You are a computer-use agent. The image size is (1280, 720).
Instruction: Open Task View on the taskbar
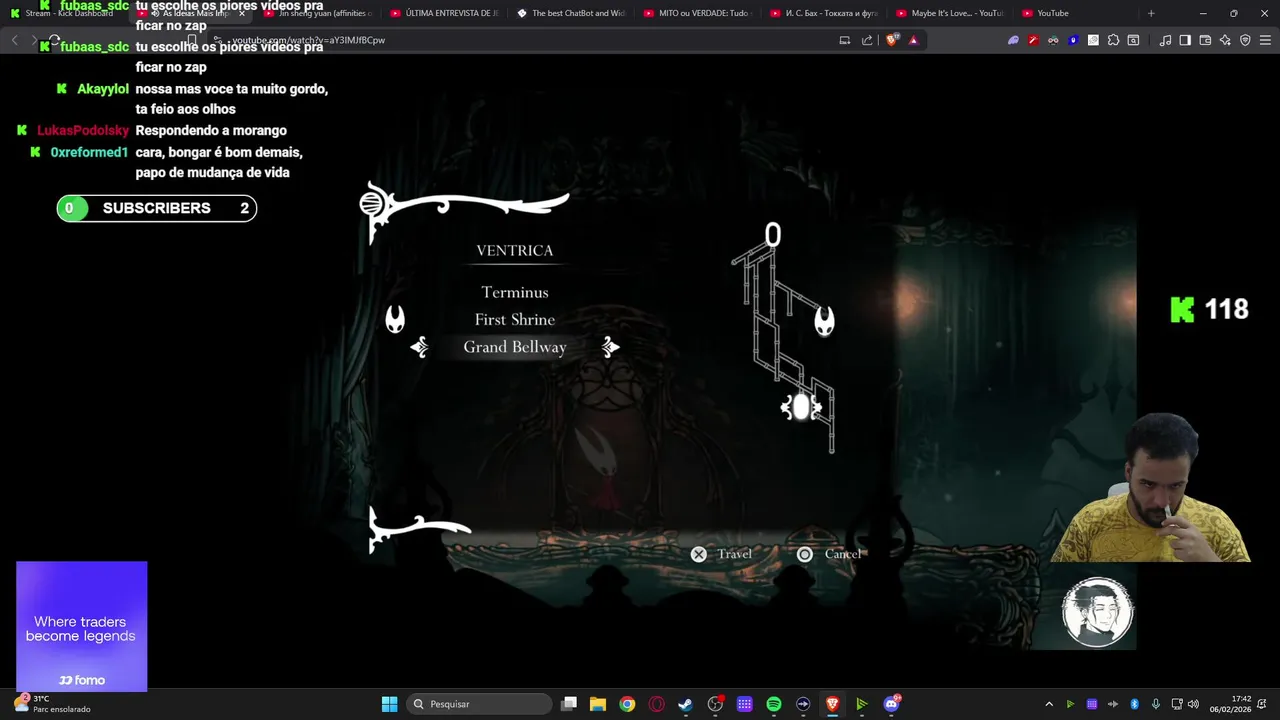[569, 704]
